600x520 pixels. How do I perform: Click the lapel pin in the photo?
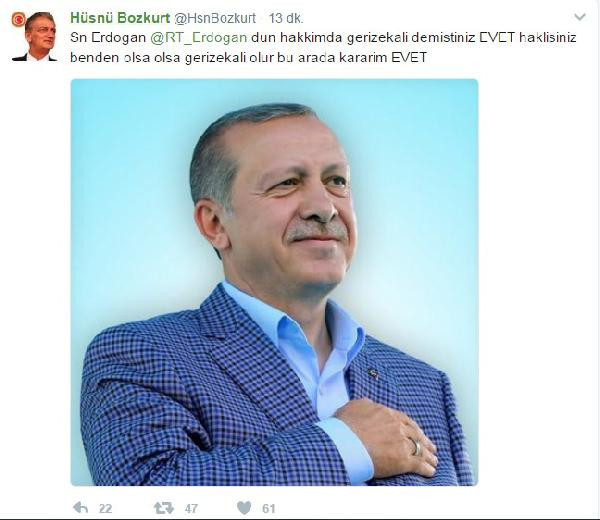point(372,372)
